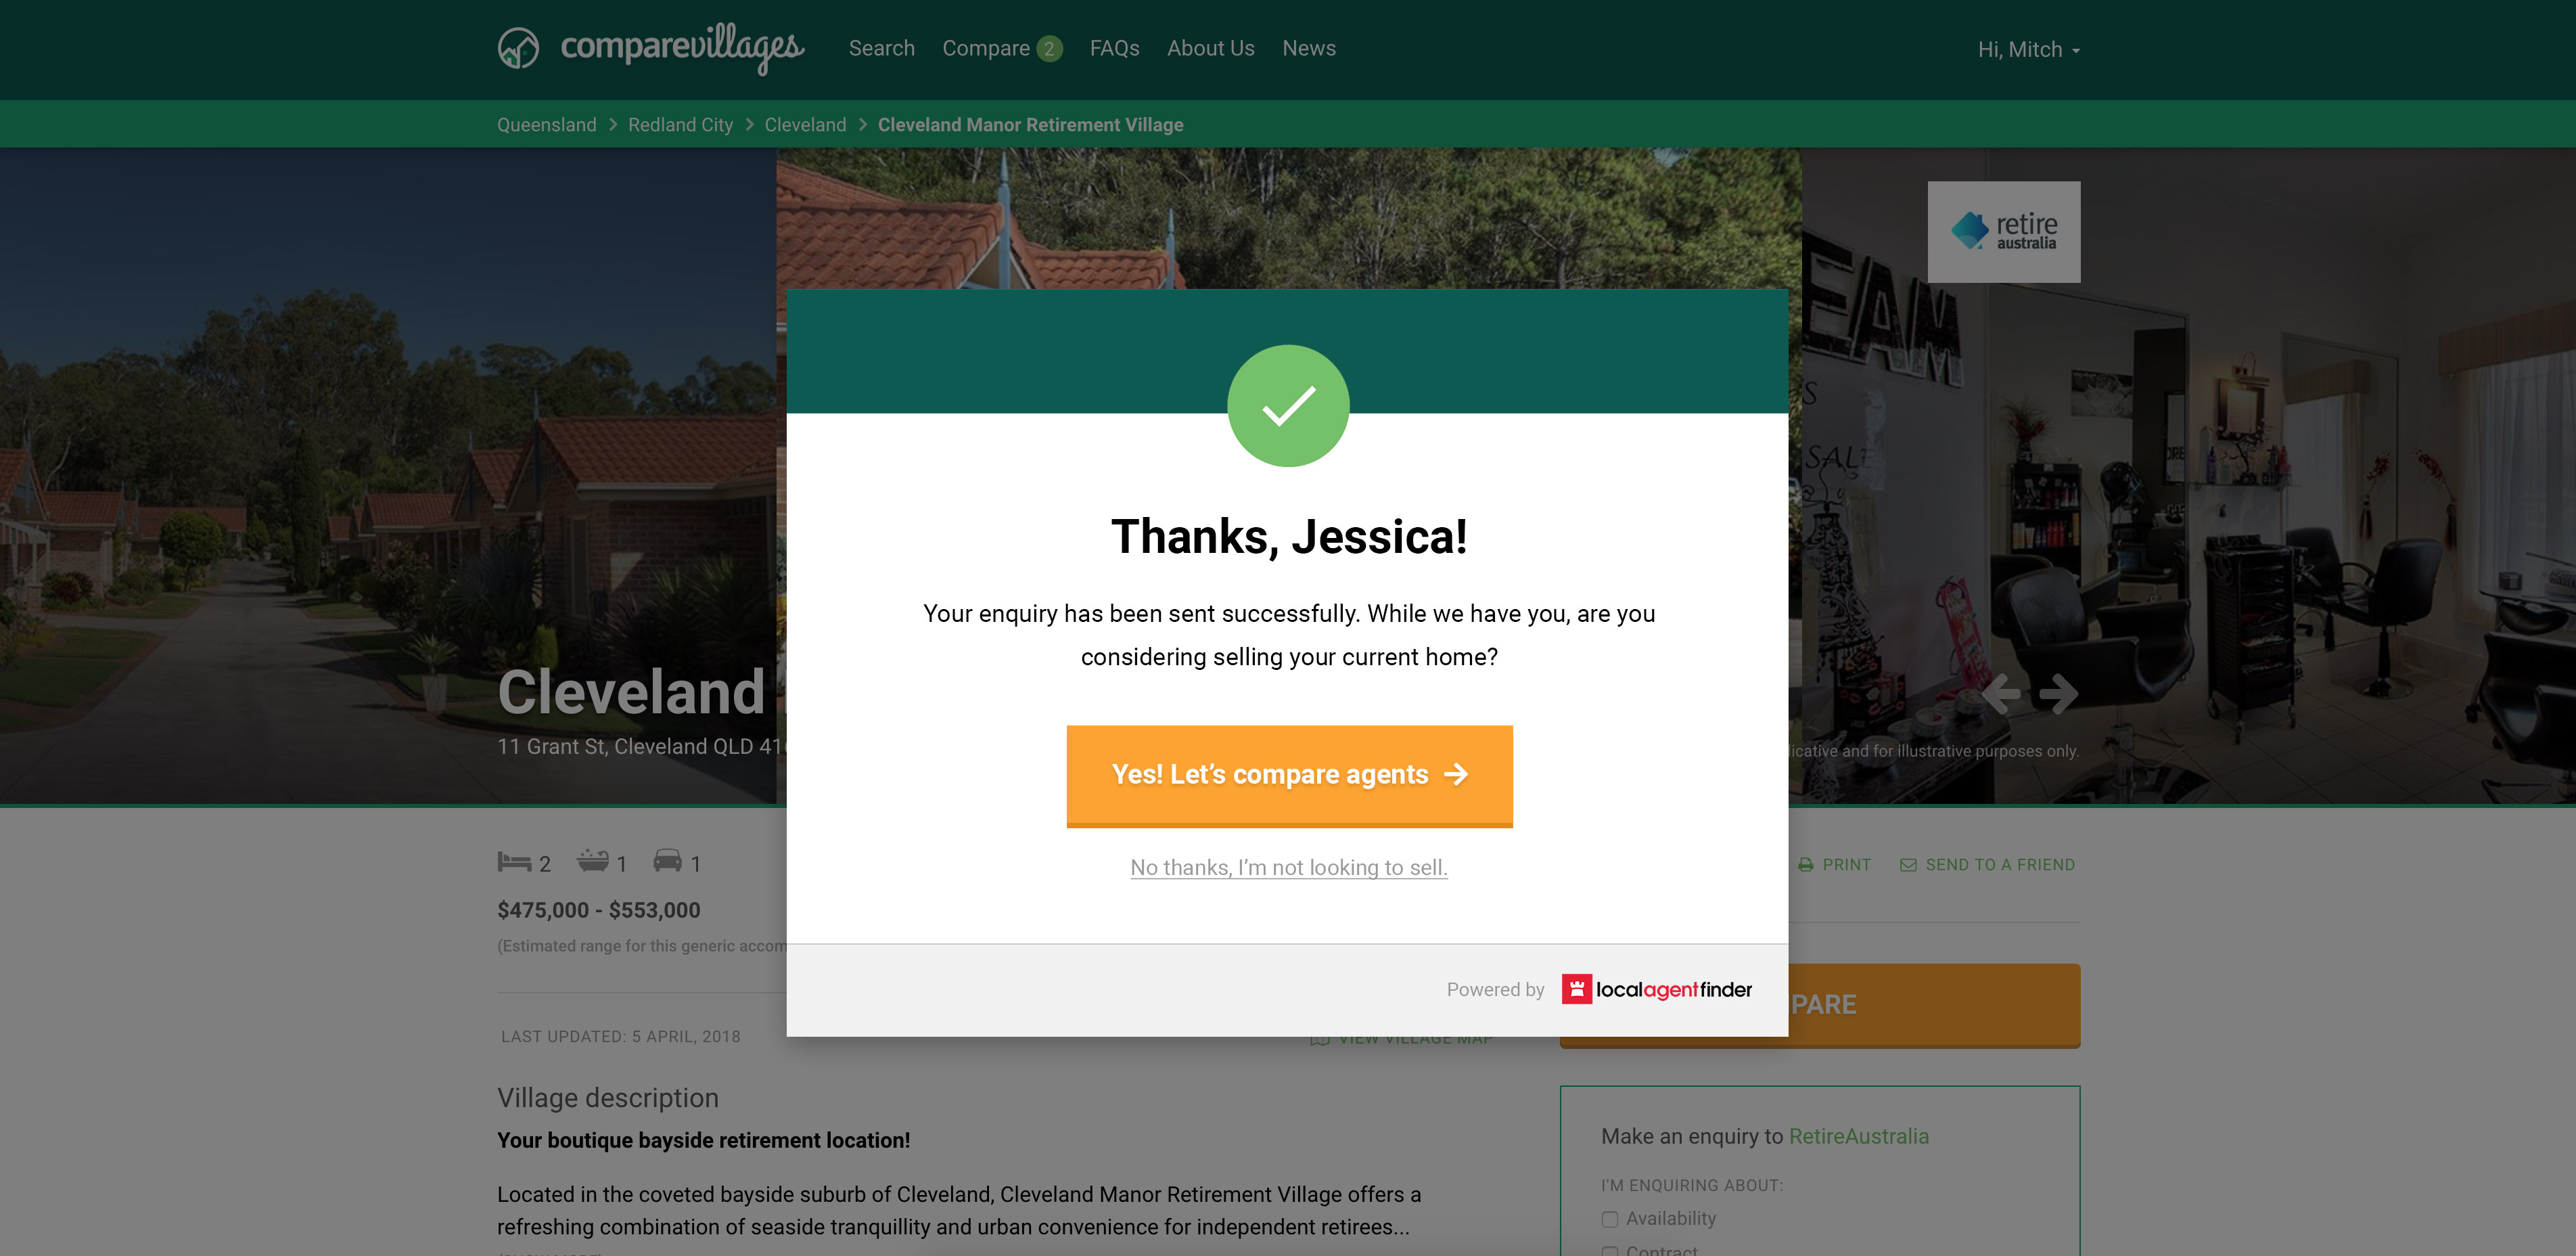Open the Hi, Mitch account dropdown
Image resolution: width=2576 pixels, height=1256 pixels.
click(x=2029, y=50)
